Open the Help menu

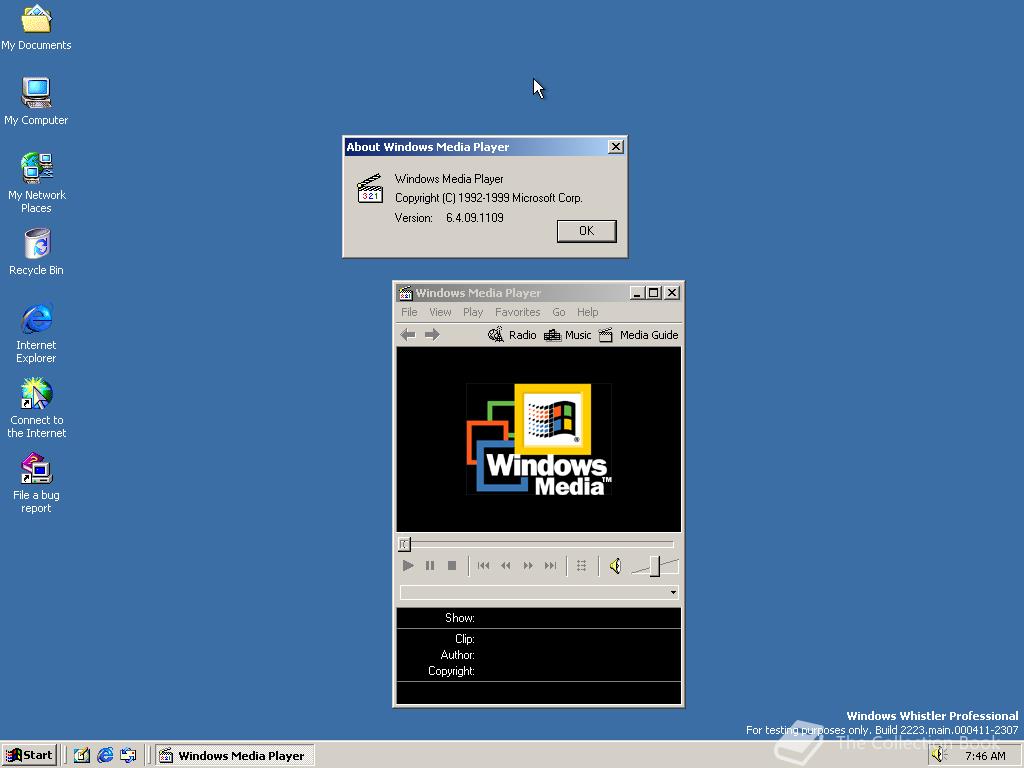[588, 312]
